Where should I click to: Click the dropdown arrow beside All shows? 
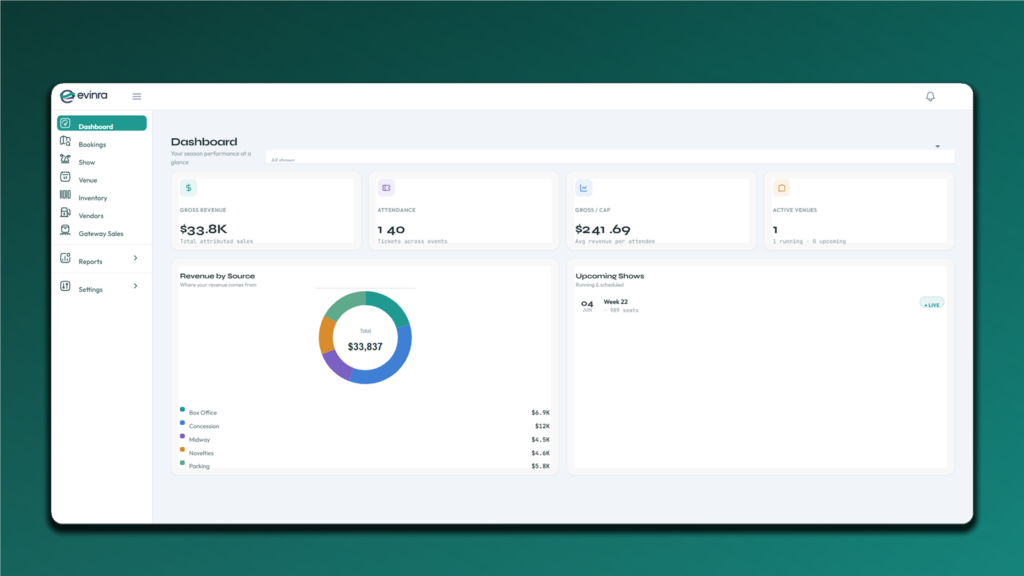937,146
